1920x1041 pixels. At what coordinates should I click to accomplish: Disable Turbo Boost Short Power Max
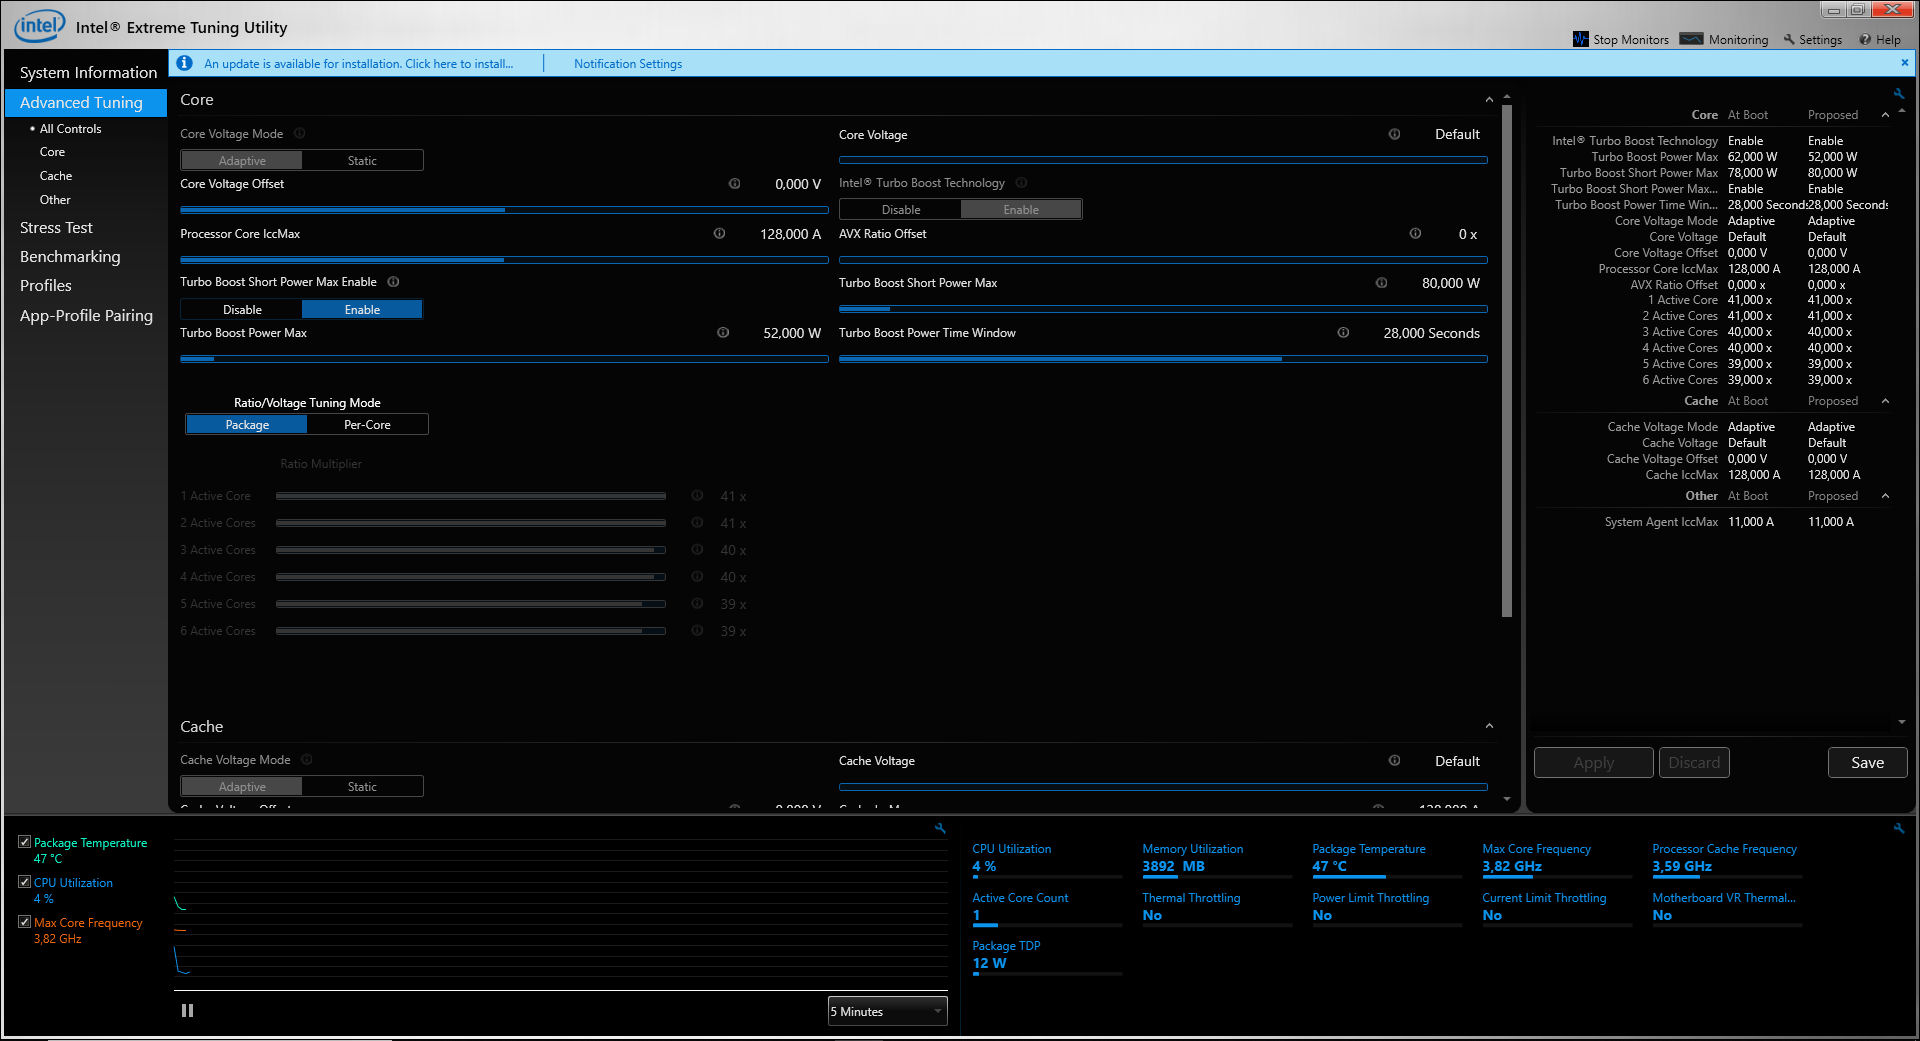coord(242,310)
